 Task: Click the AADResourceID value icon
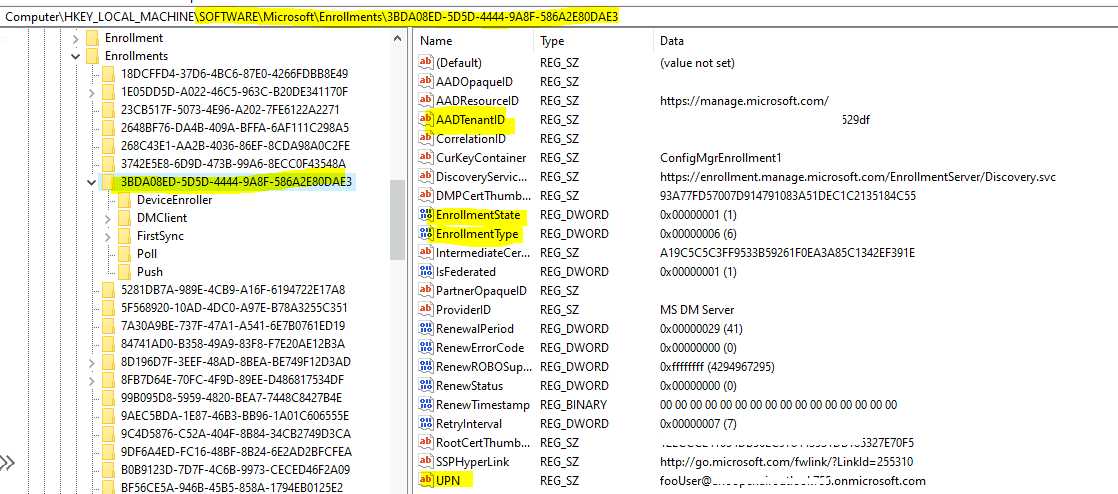426,101
